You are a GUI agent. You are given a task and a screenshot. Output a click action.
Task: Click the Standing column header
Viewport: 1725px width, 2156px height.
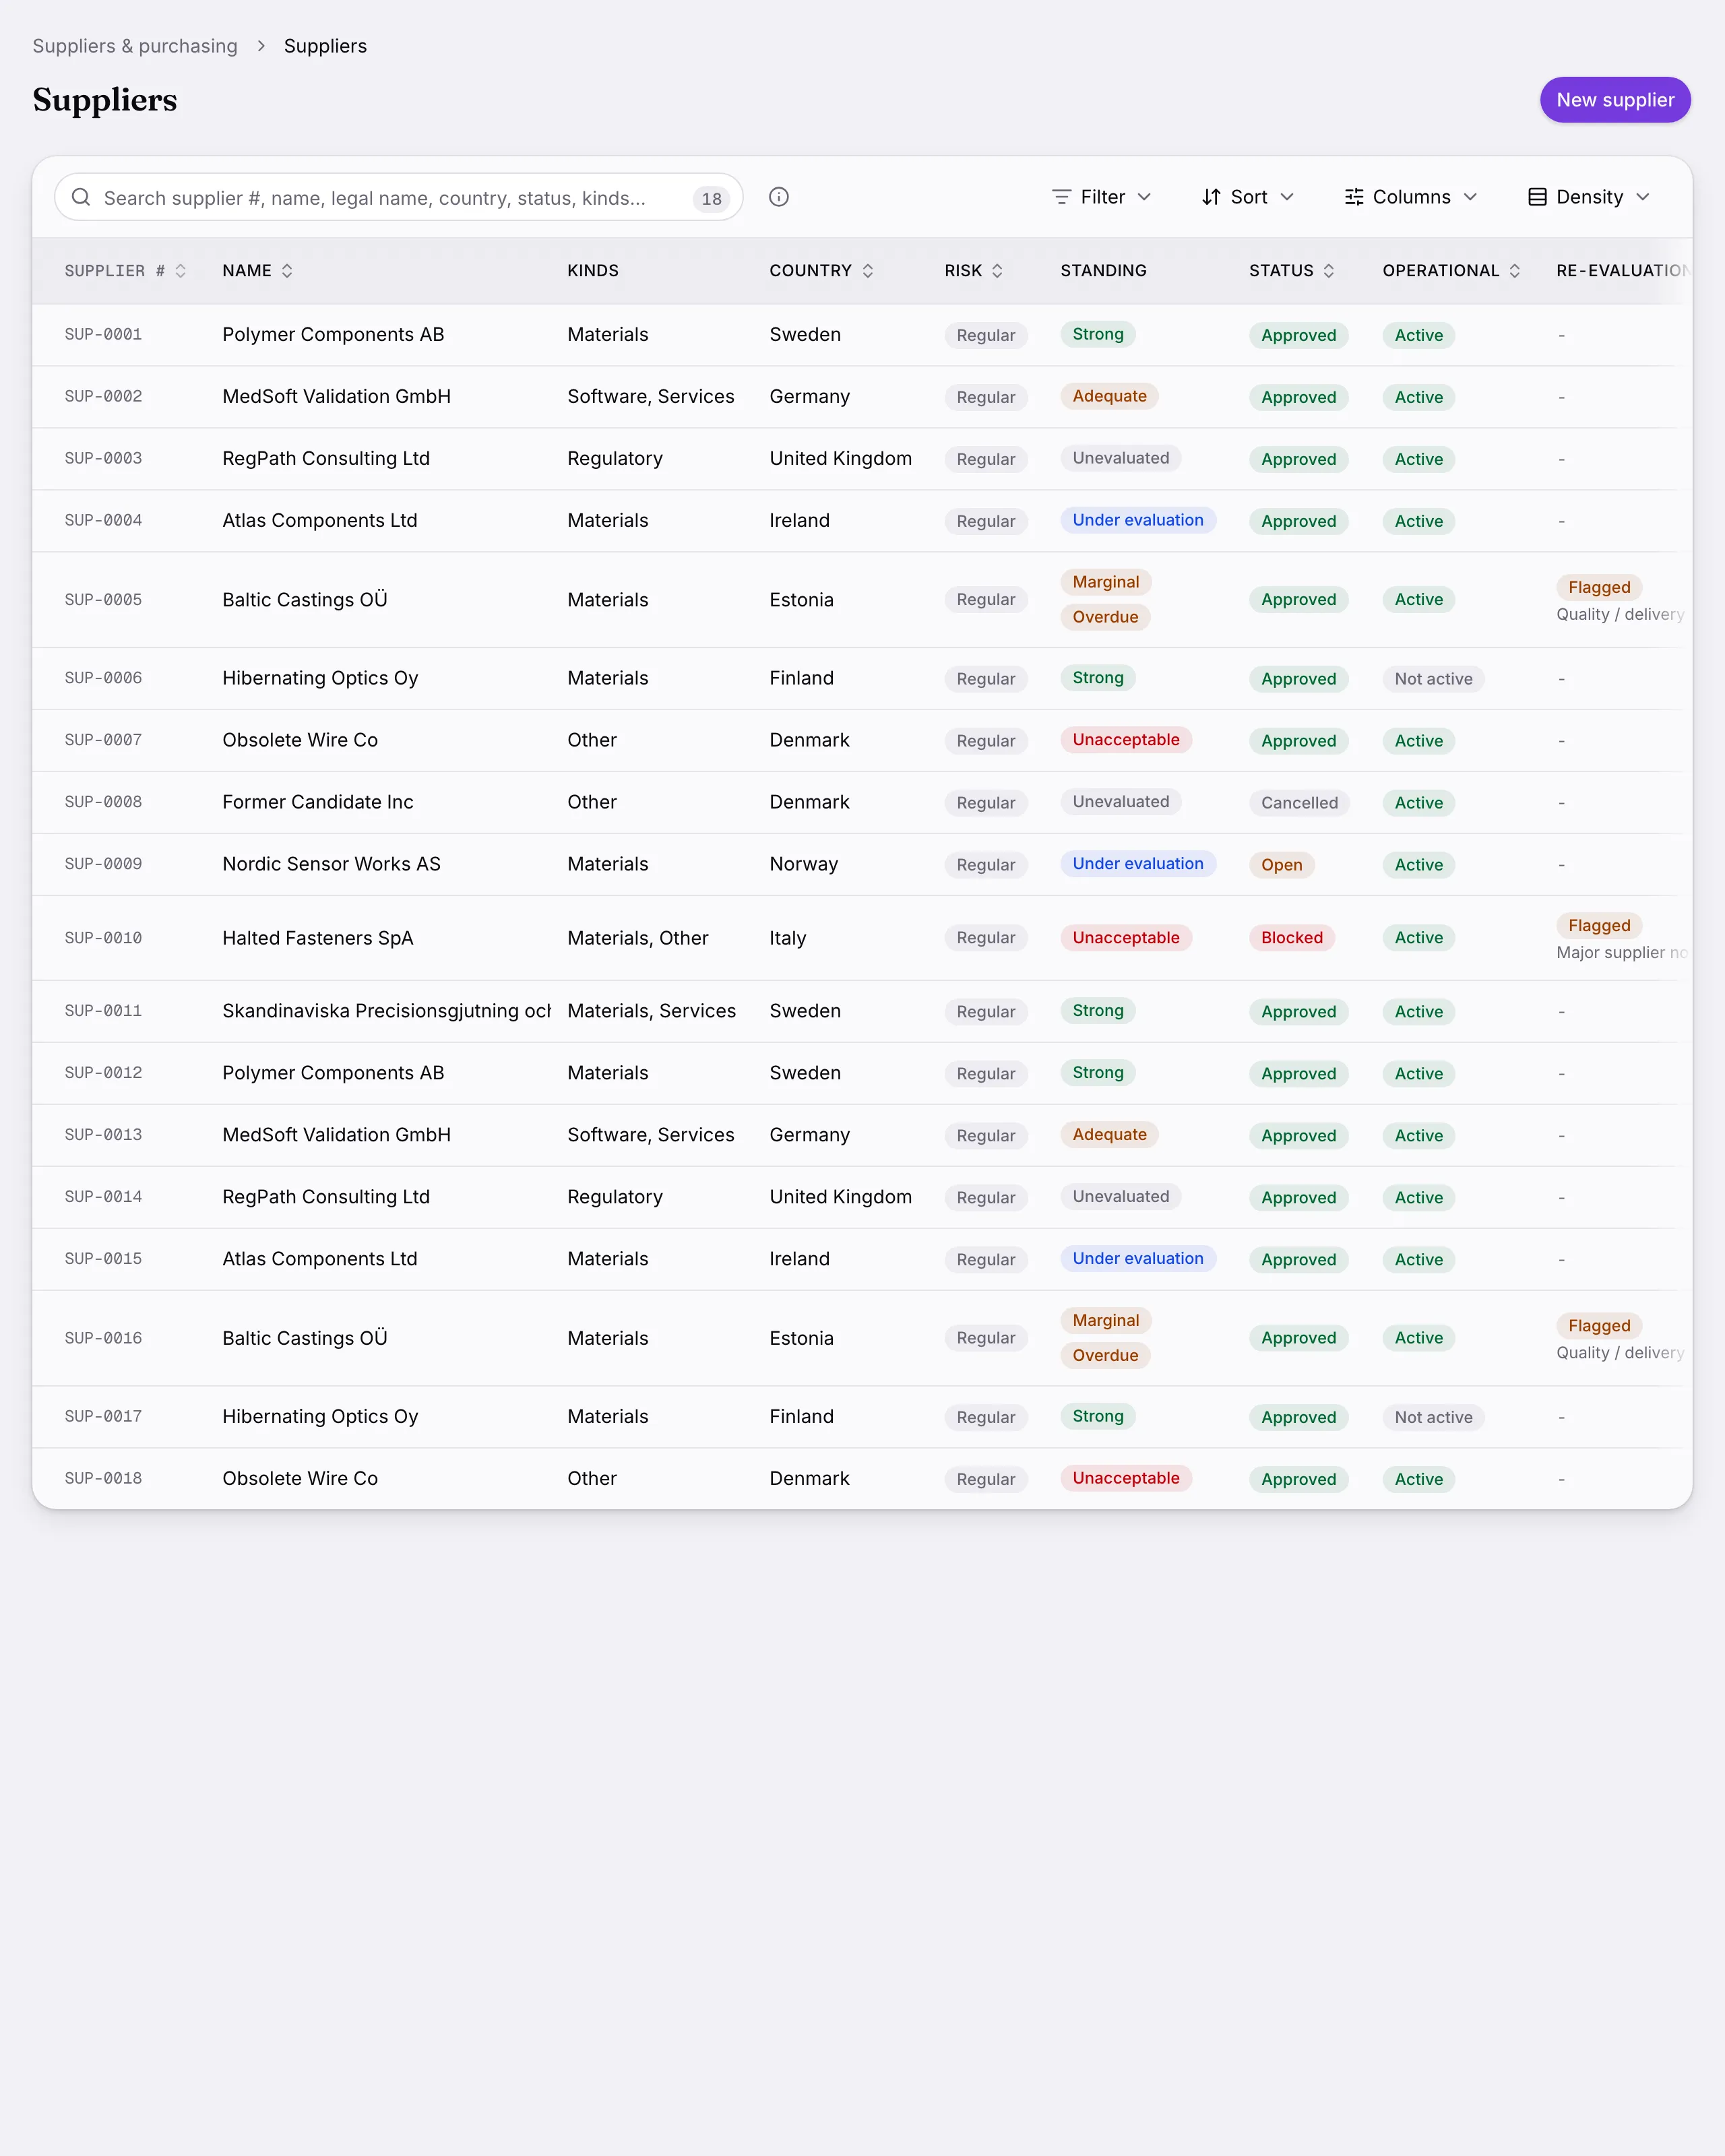[x=1103, y=271]
